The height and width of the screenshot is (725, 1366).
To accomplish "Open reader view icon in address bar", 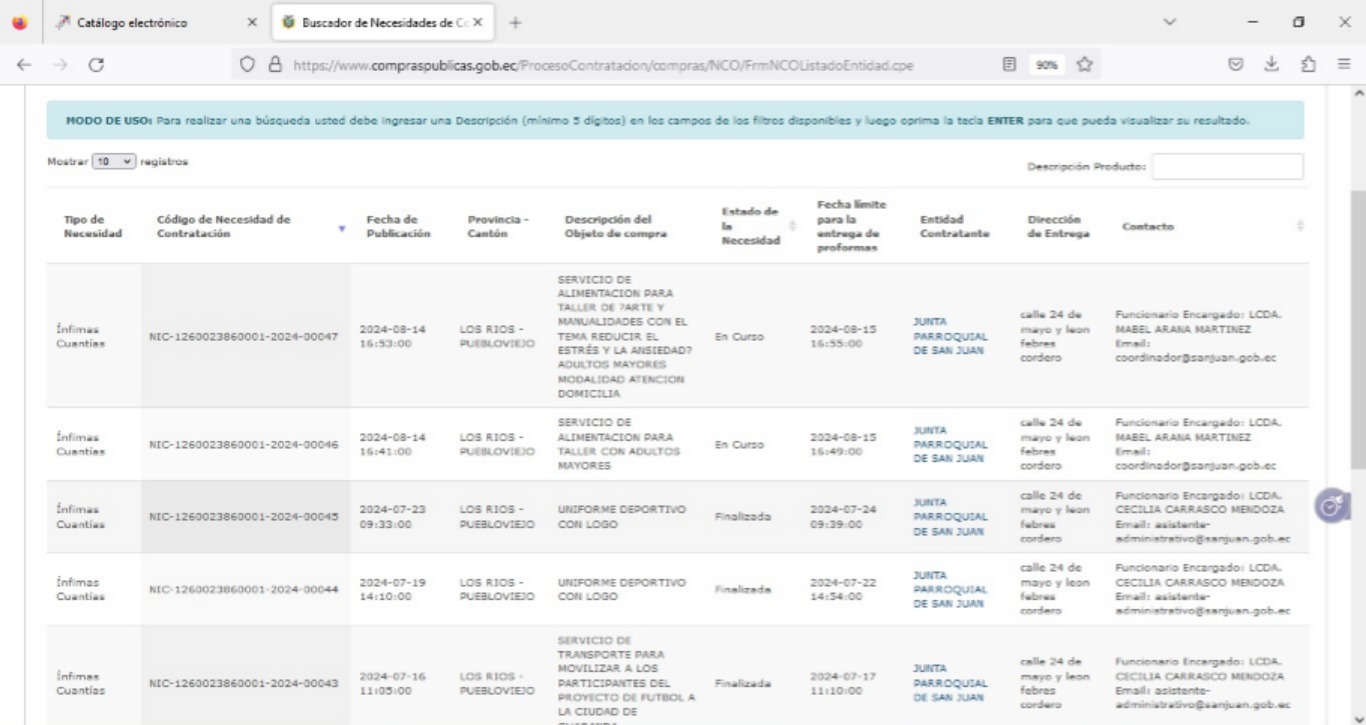I will pyautogui.click(x=1013, y=66).
